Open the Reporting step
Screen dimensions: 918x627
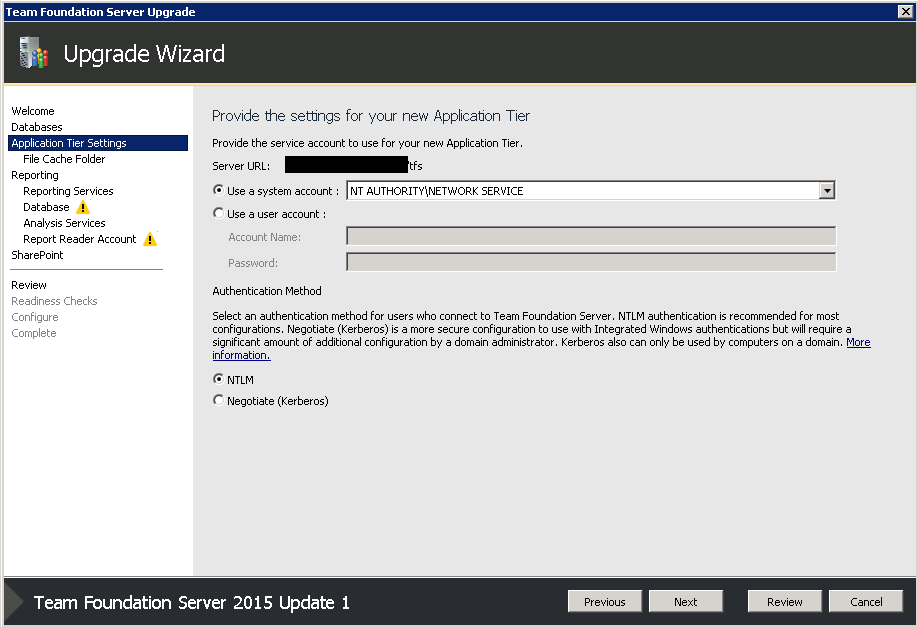pyautogui.click(x=35, y=175)
